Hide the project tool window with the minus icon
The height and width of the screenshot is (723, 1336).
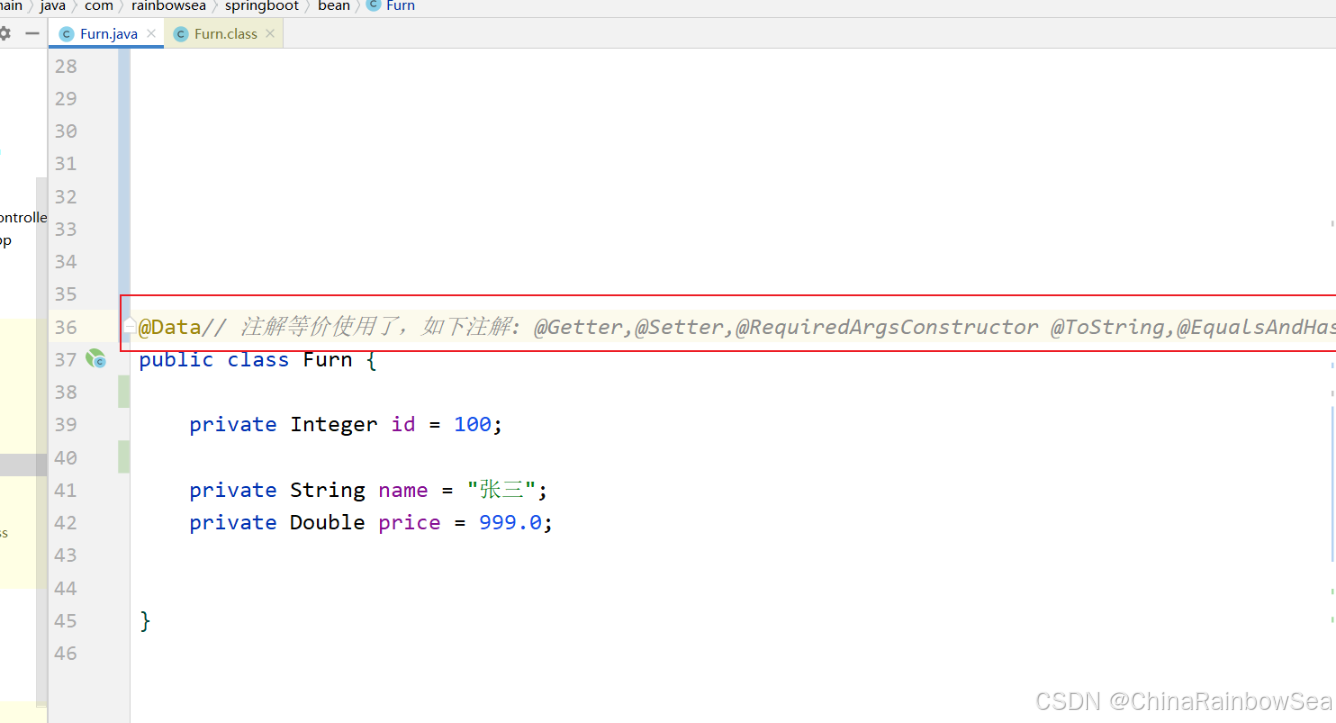coord(32,33)
